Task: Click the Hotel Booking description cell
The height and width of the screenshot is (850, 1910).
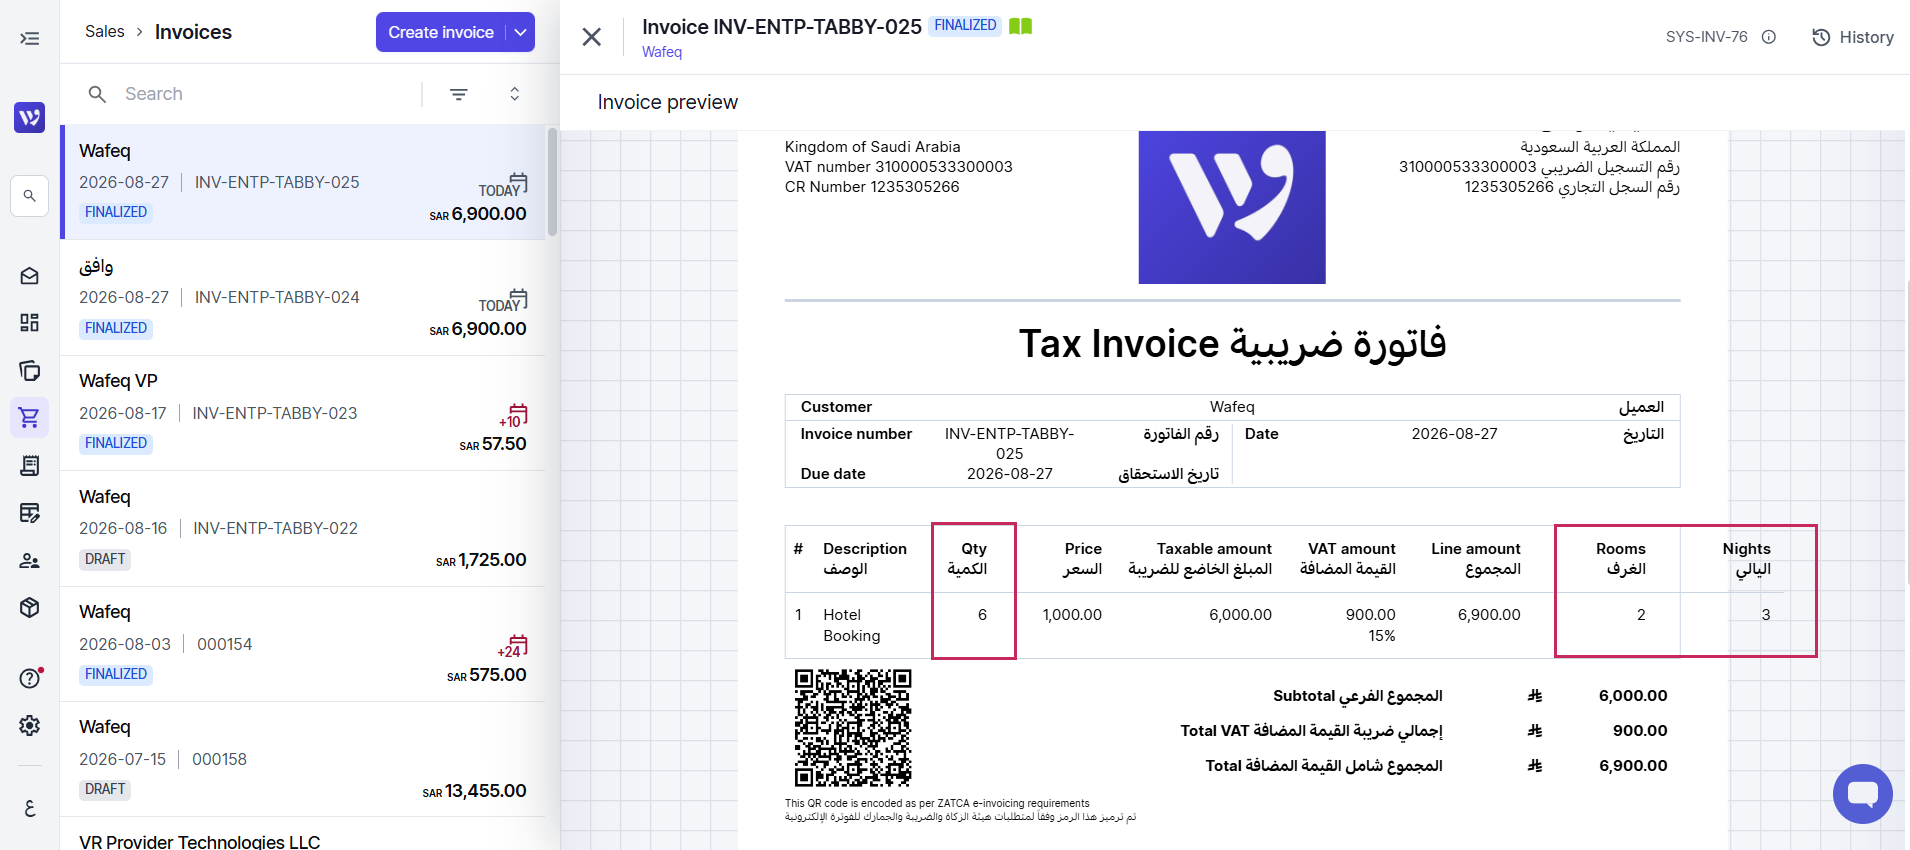Action: (852, 625)
